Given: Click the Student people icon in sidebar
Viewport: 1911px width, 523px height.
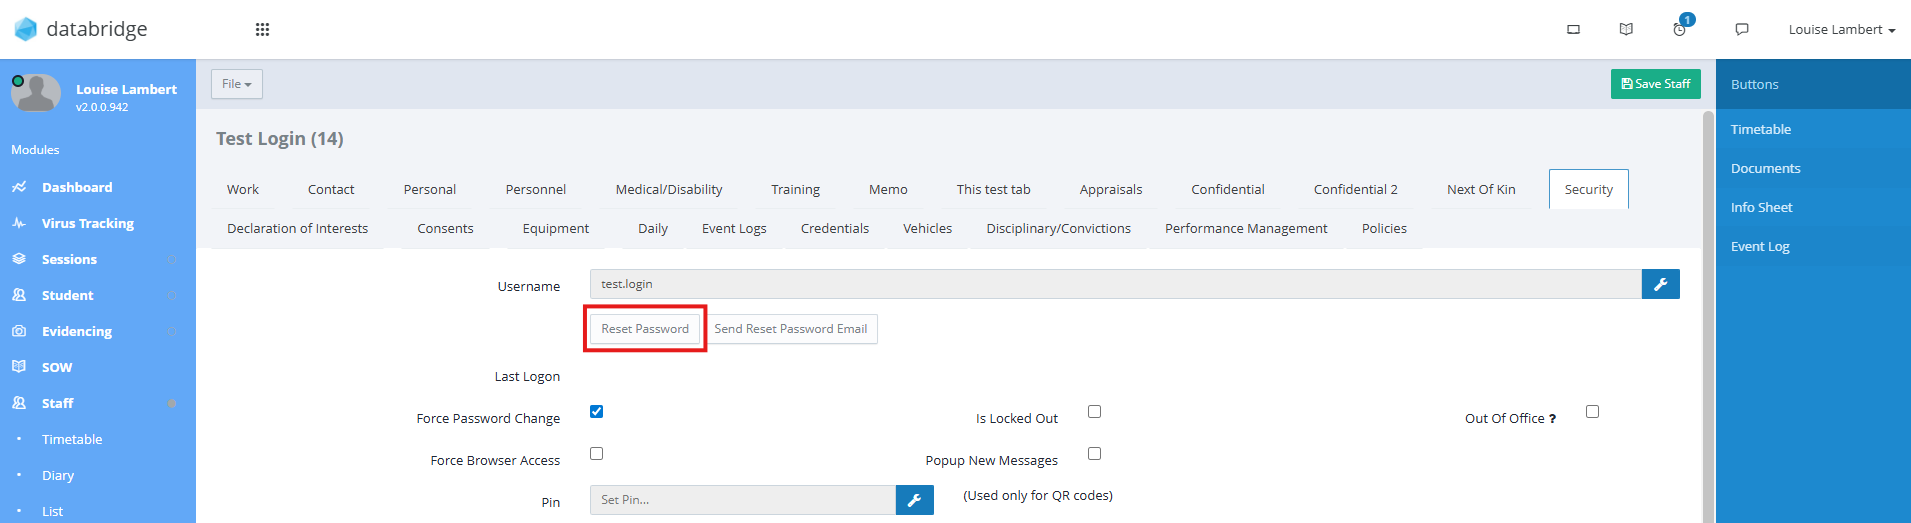Looking at the screenshot, I should point(19,295).
